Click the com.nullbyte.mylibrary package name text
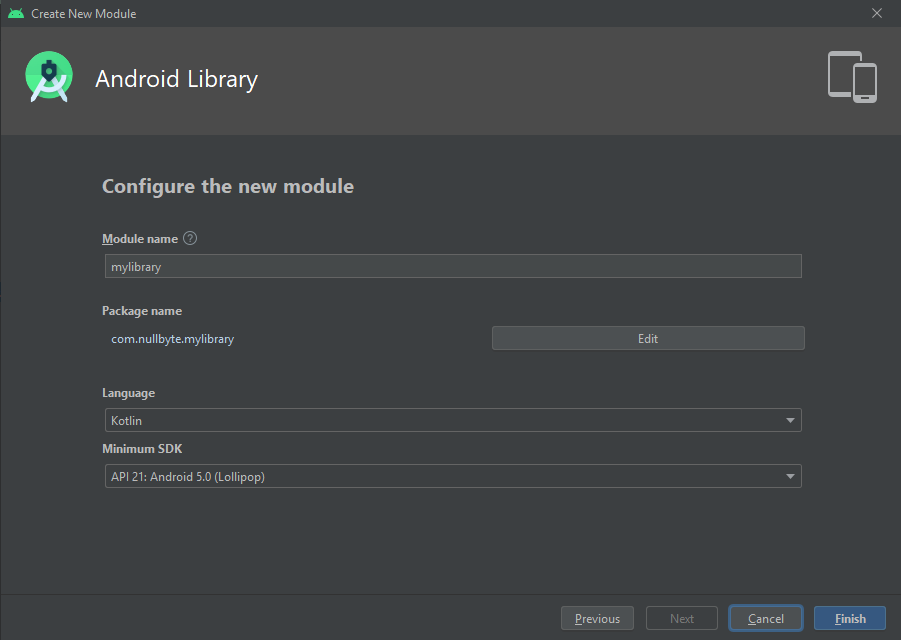The height and width of the screenshot is (640, 901). 172,339
